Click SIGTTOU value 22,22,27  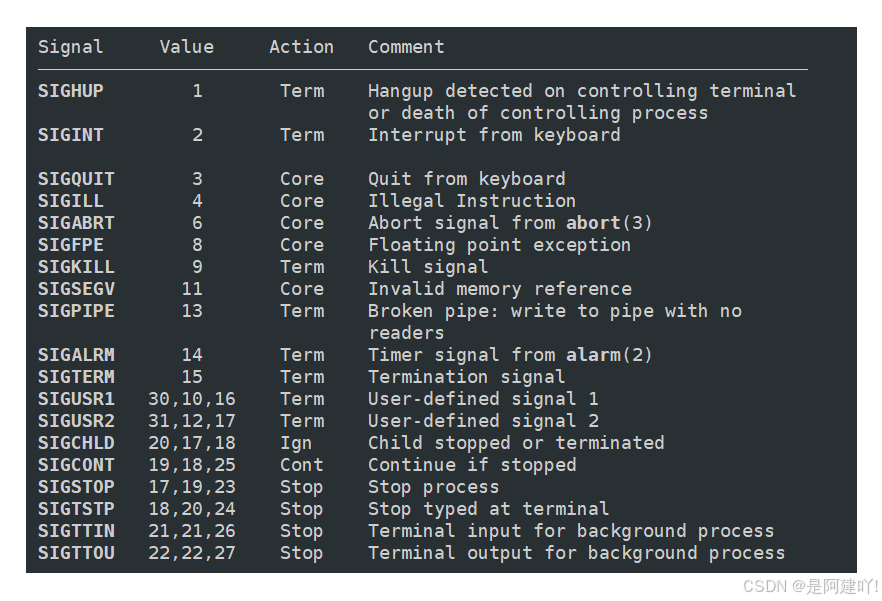pos(192,553)
